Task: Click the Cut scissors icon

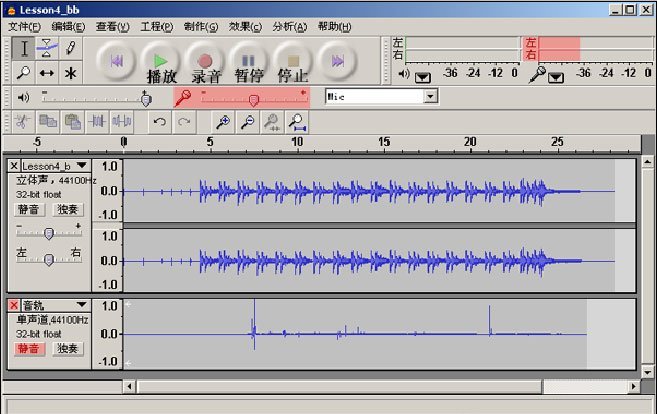Action: click(x=23, y=122)
